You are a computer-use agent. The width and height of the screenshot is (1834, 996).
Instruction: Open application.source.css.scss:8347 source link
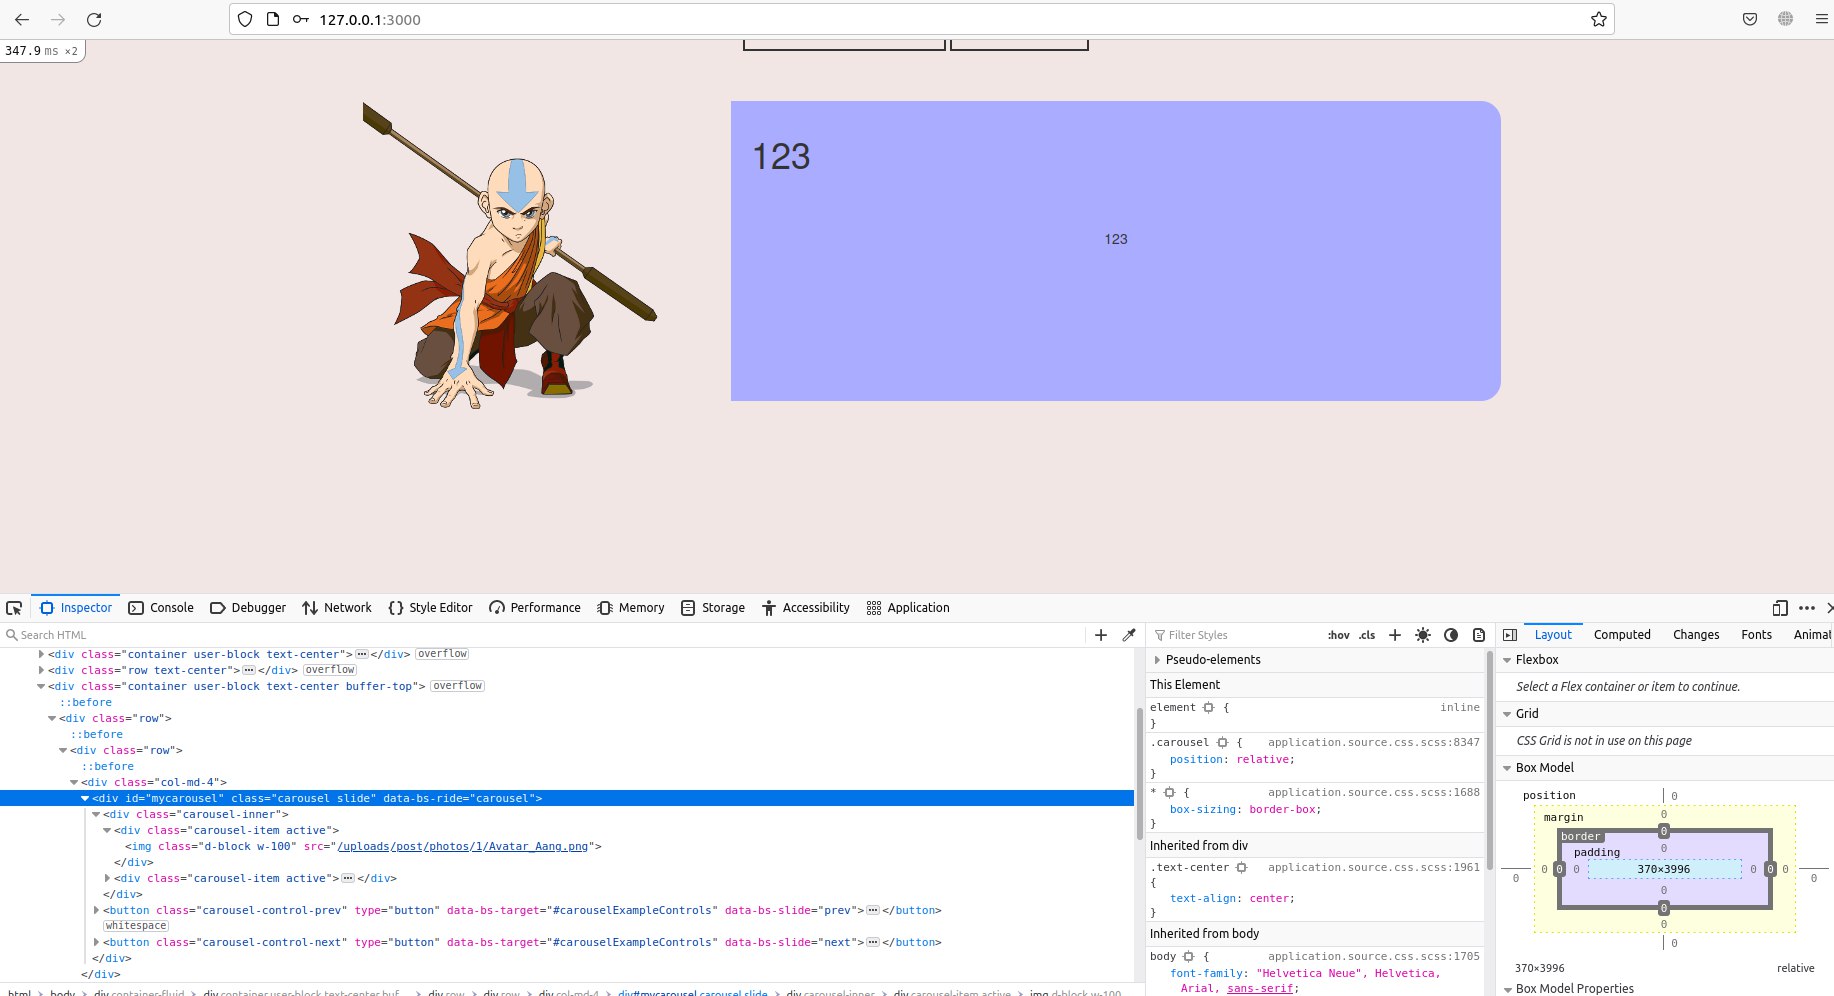(1373, 742)
